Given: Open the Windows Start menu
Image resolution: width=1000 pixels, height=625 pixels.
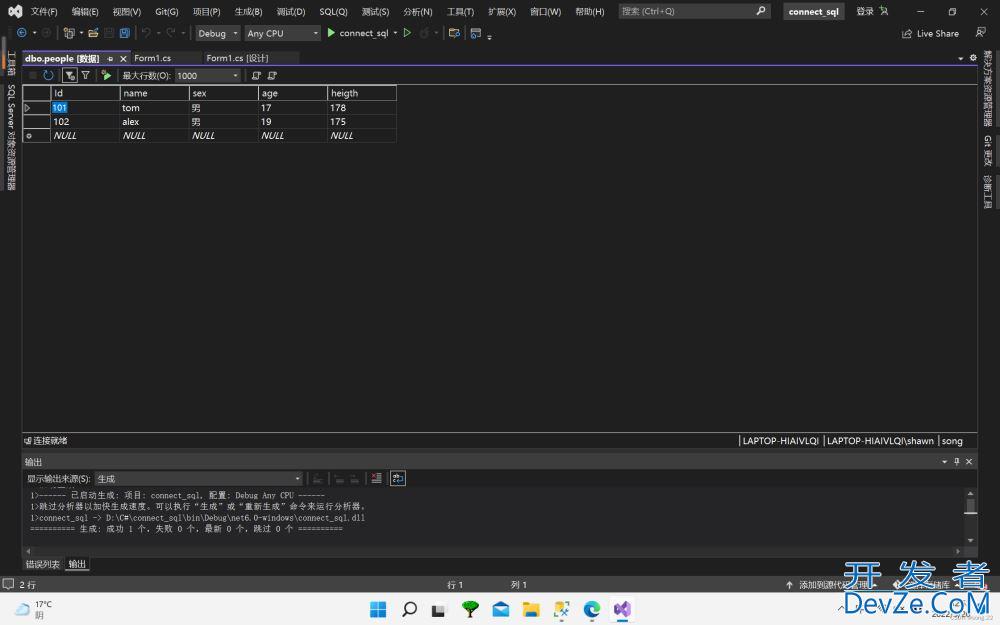Looking at the screenshot, I should coord(378,610).
